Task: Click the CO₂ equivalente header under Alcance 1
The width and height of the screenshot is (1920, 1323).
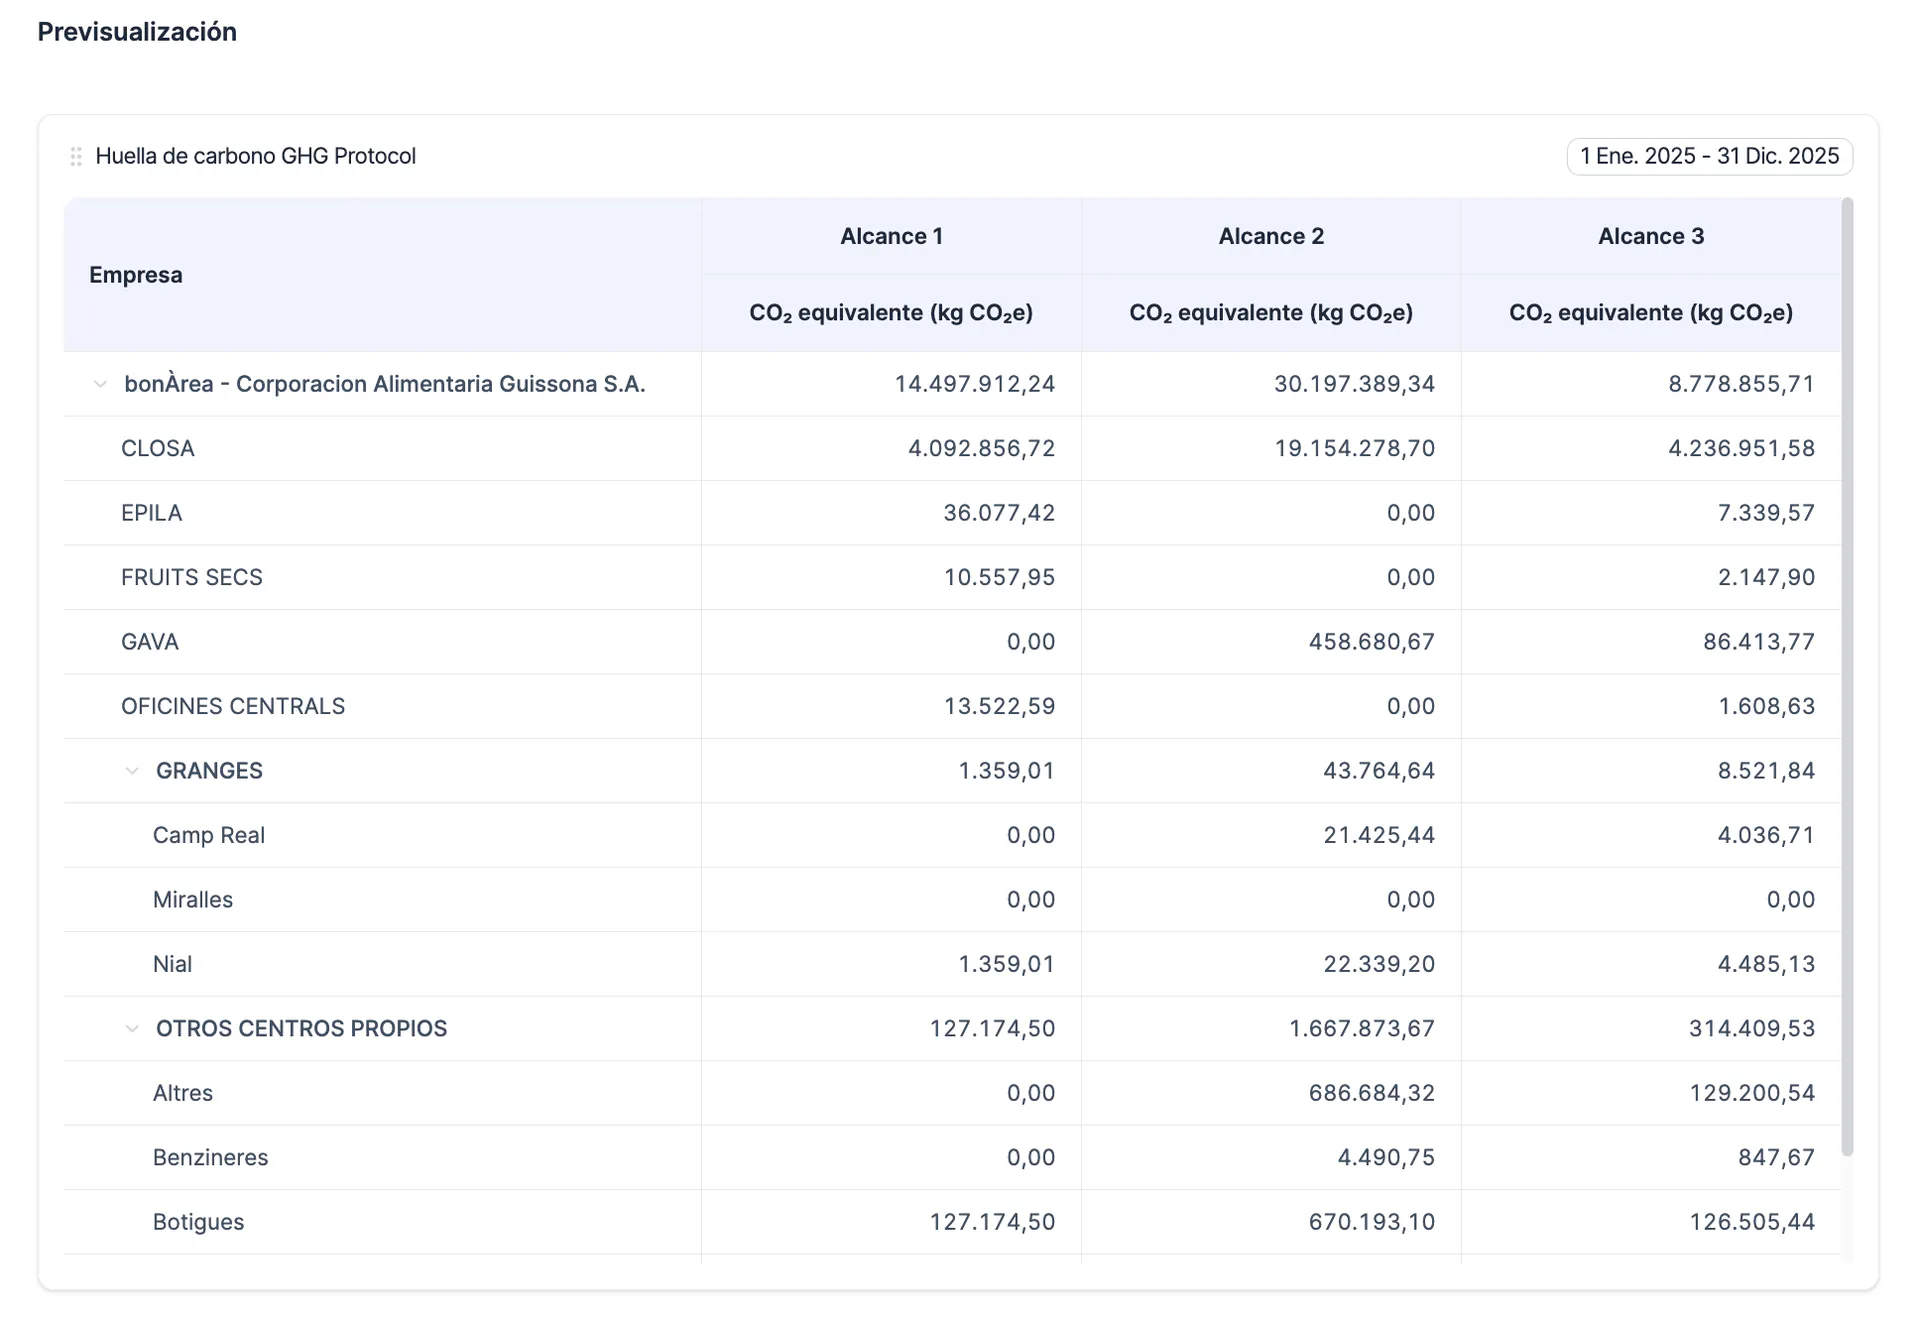Action: [891, 313]
